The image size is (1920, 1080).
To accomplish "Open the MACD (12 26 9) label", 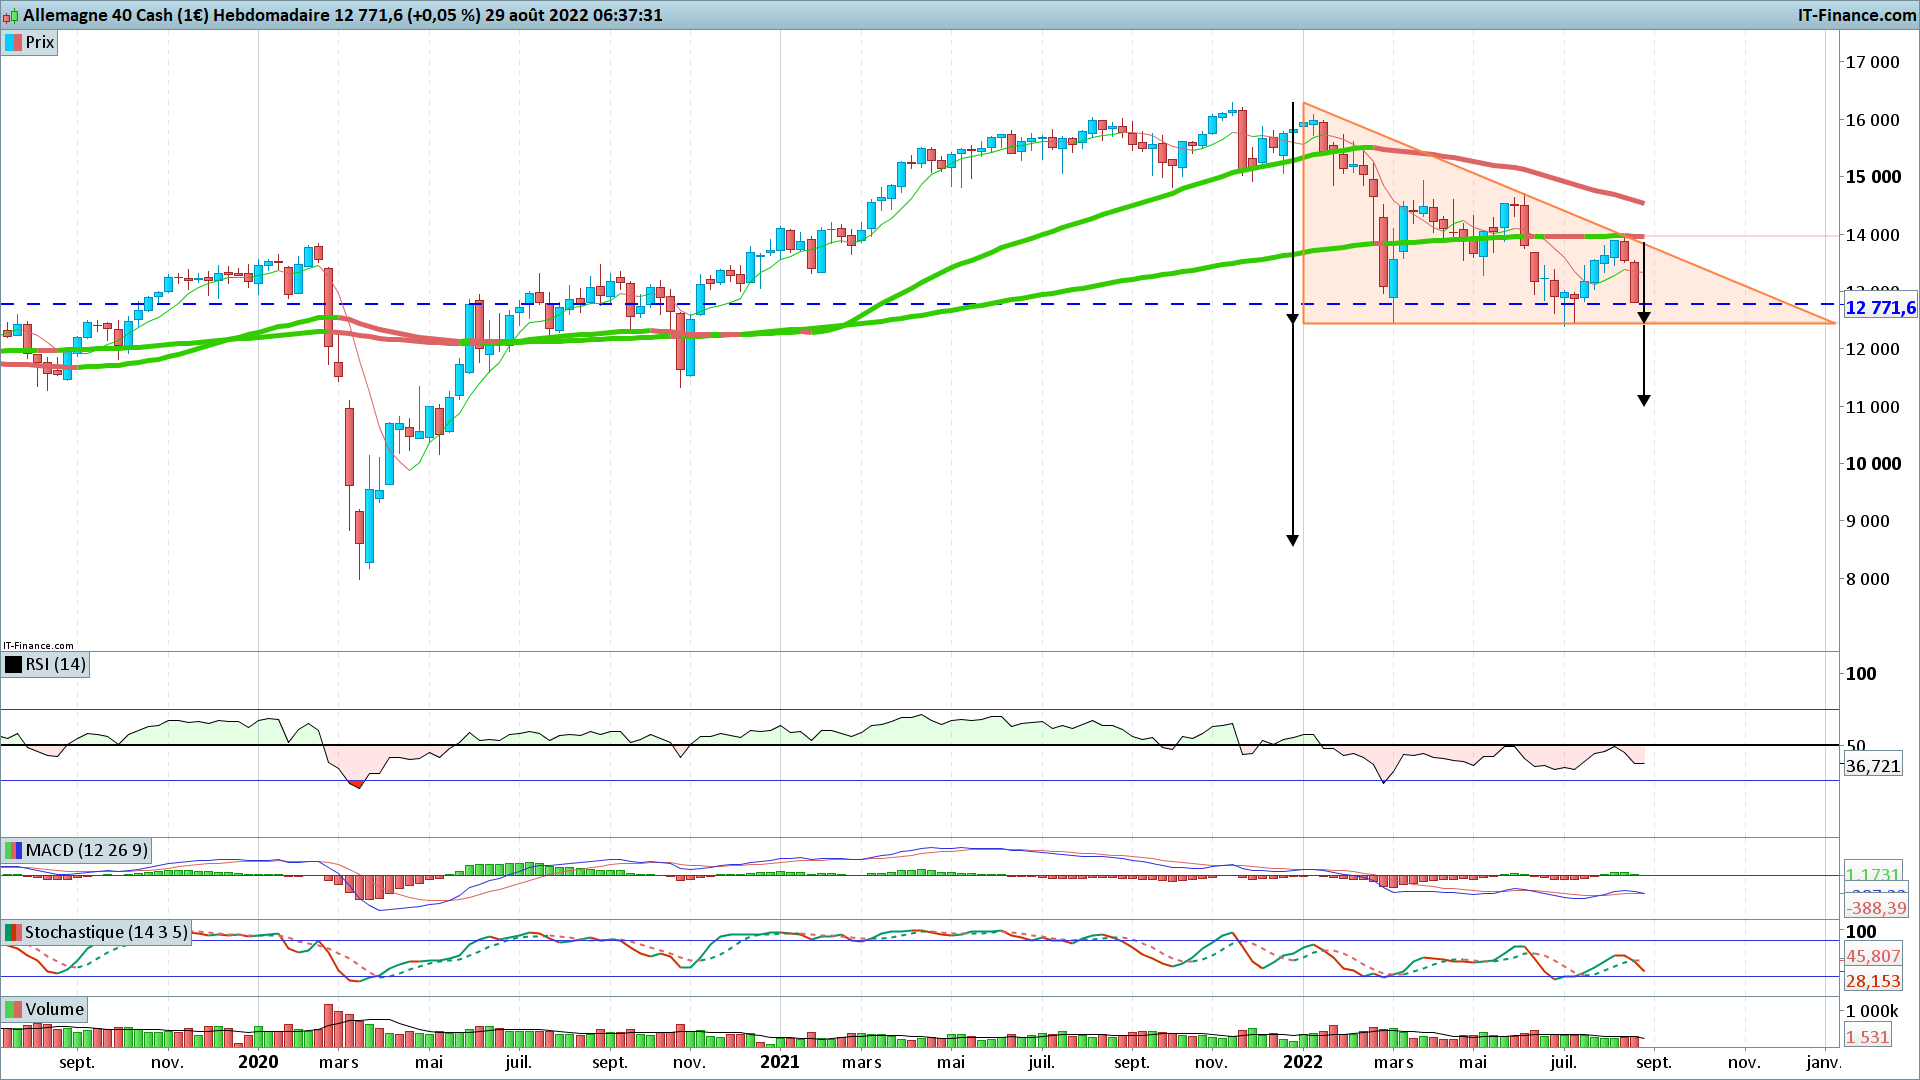I will coord(86,850).
